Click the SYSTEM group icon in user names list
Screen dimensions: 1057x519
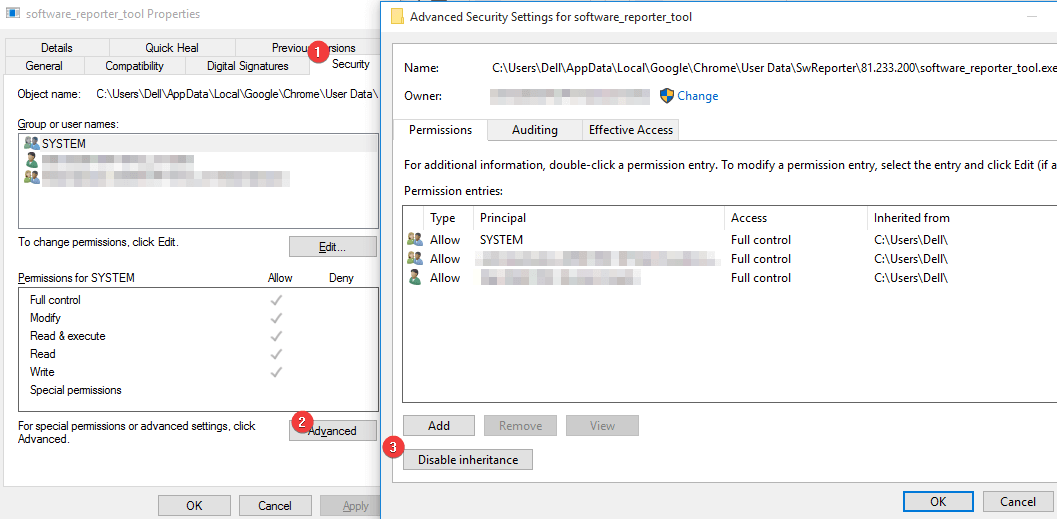pos(31,143)
